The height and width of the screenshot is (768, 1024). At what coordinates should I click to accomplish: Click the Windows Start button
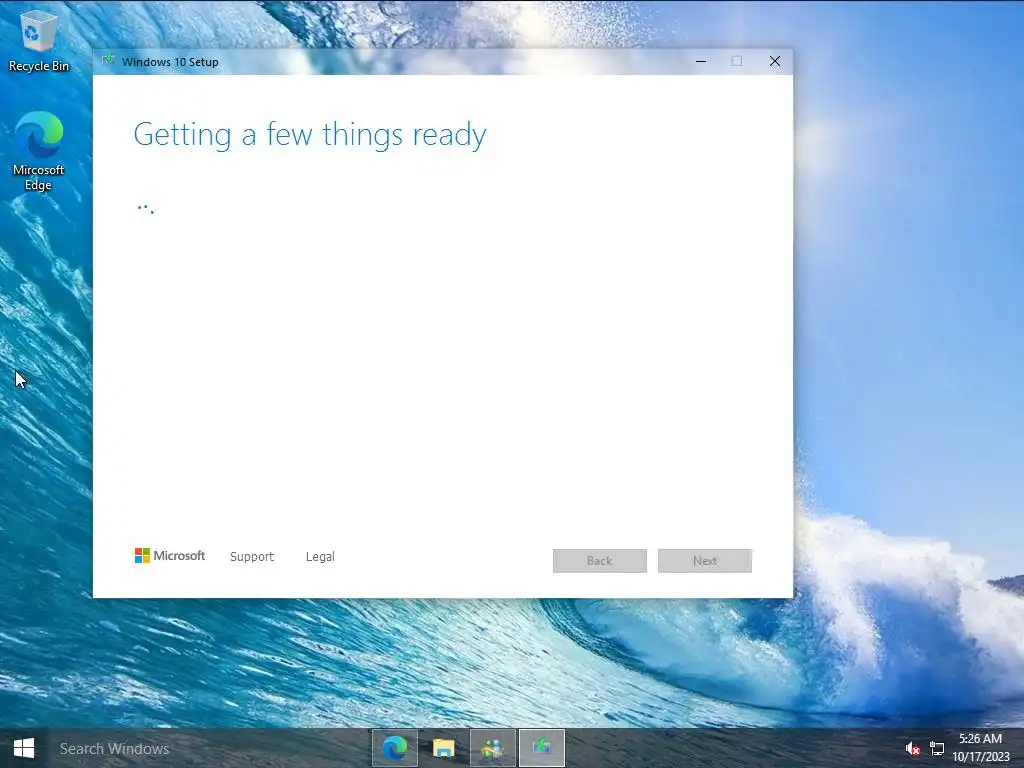click(24, 748)
